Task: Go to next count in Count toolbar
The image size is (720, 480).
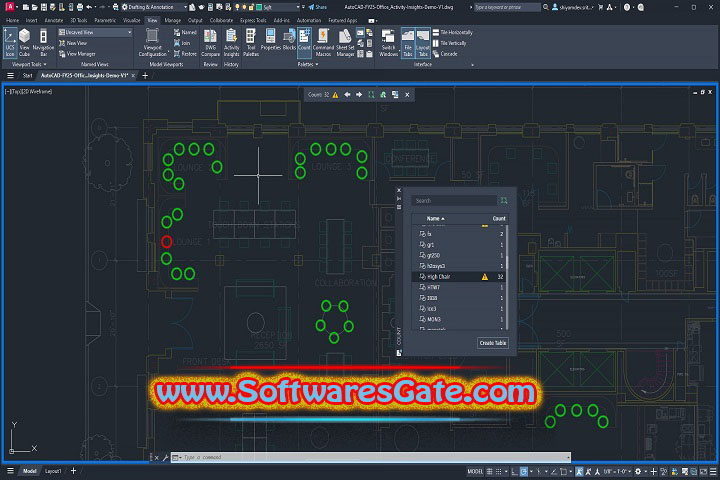Action: [x=359, y=95]
